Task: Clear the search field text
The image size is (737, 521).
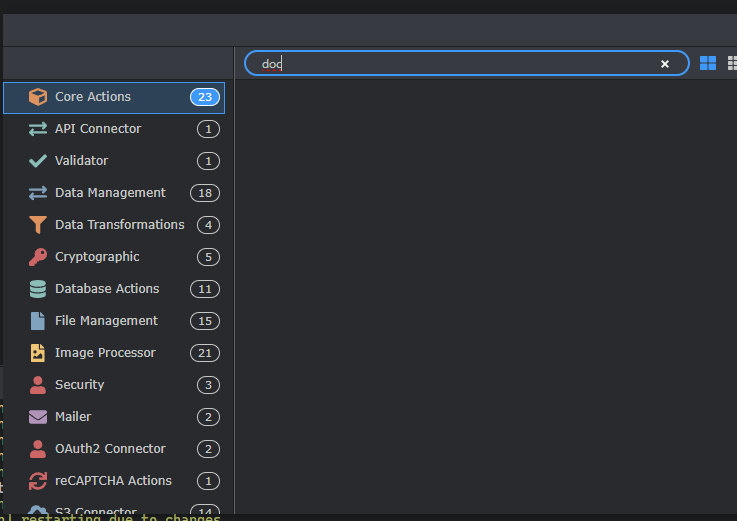Action: (x=665, y=64)
